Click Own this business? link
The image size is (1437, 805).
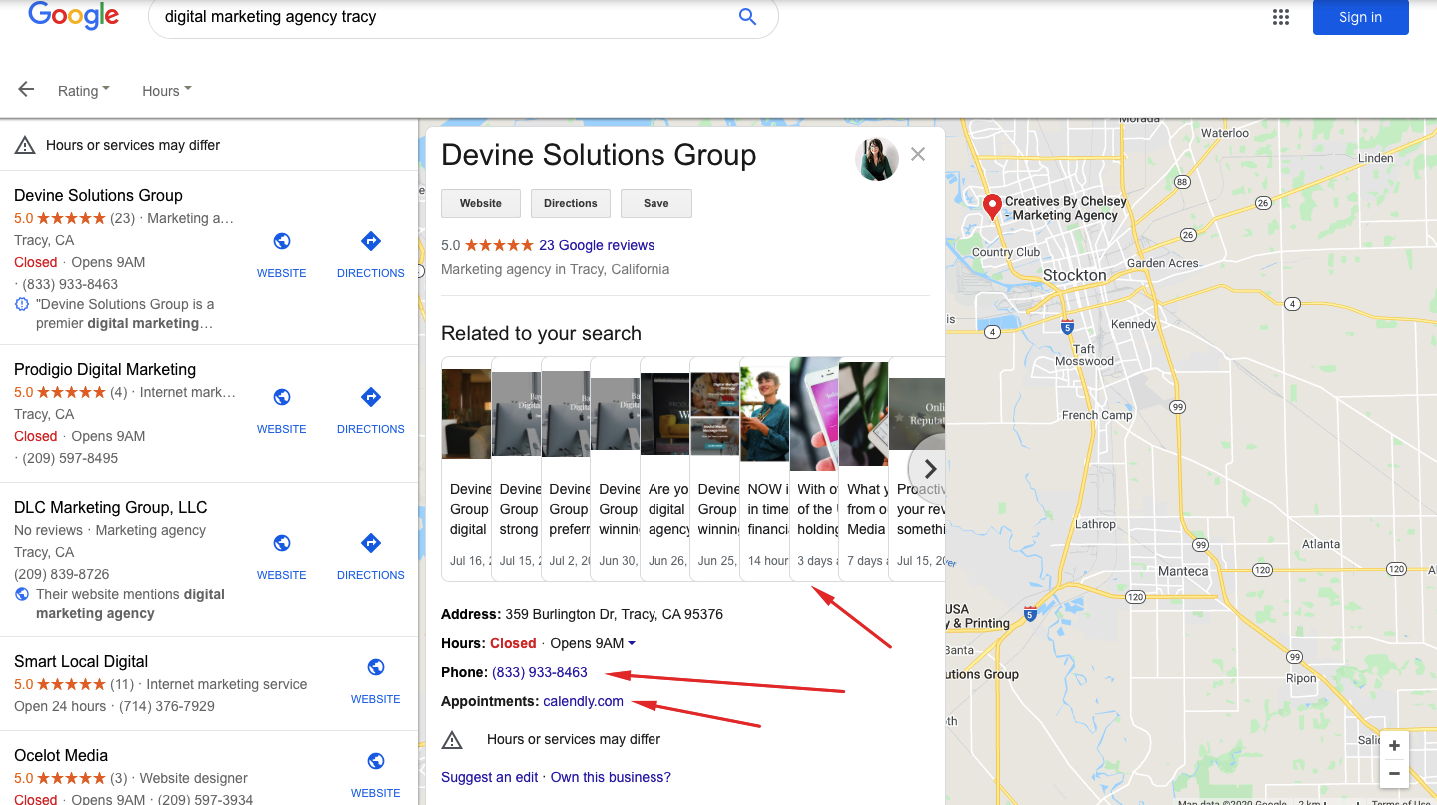(611, 777)
